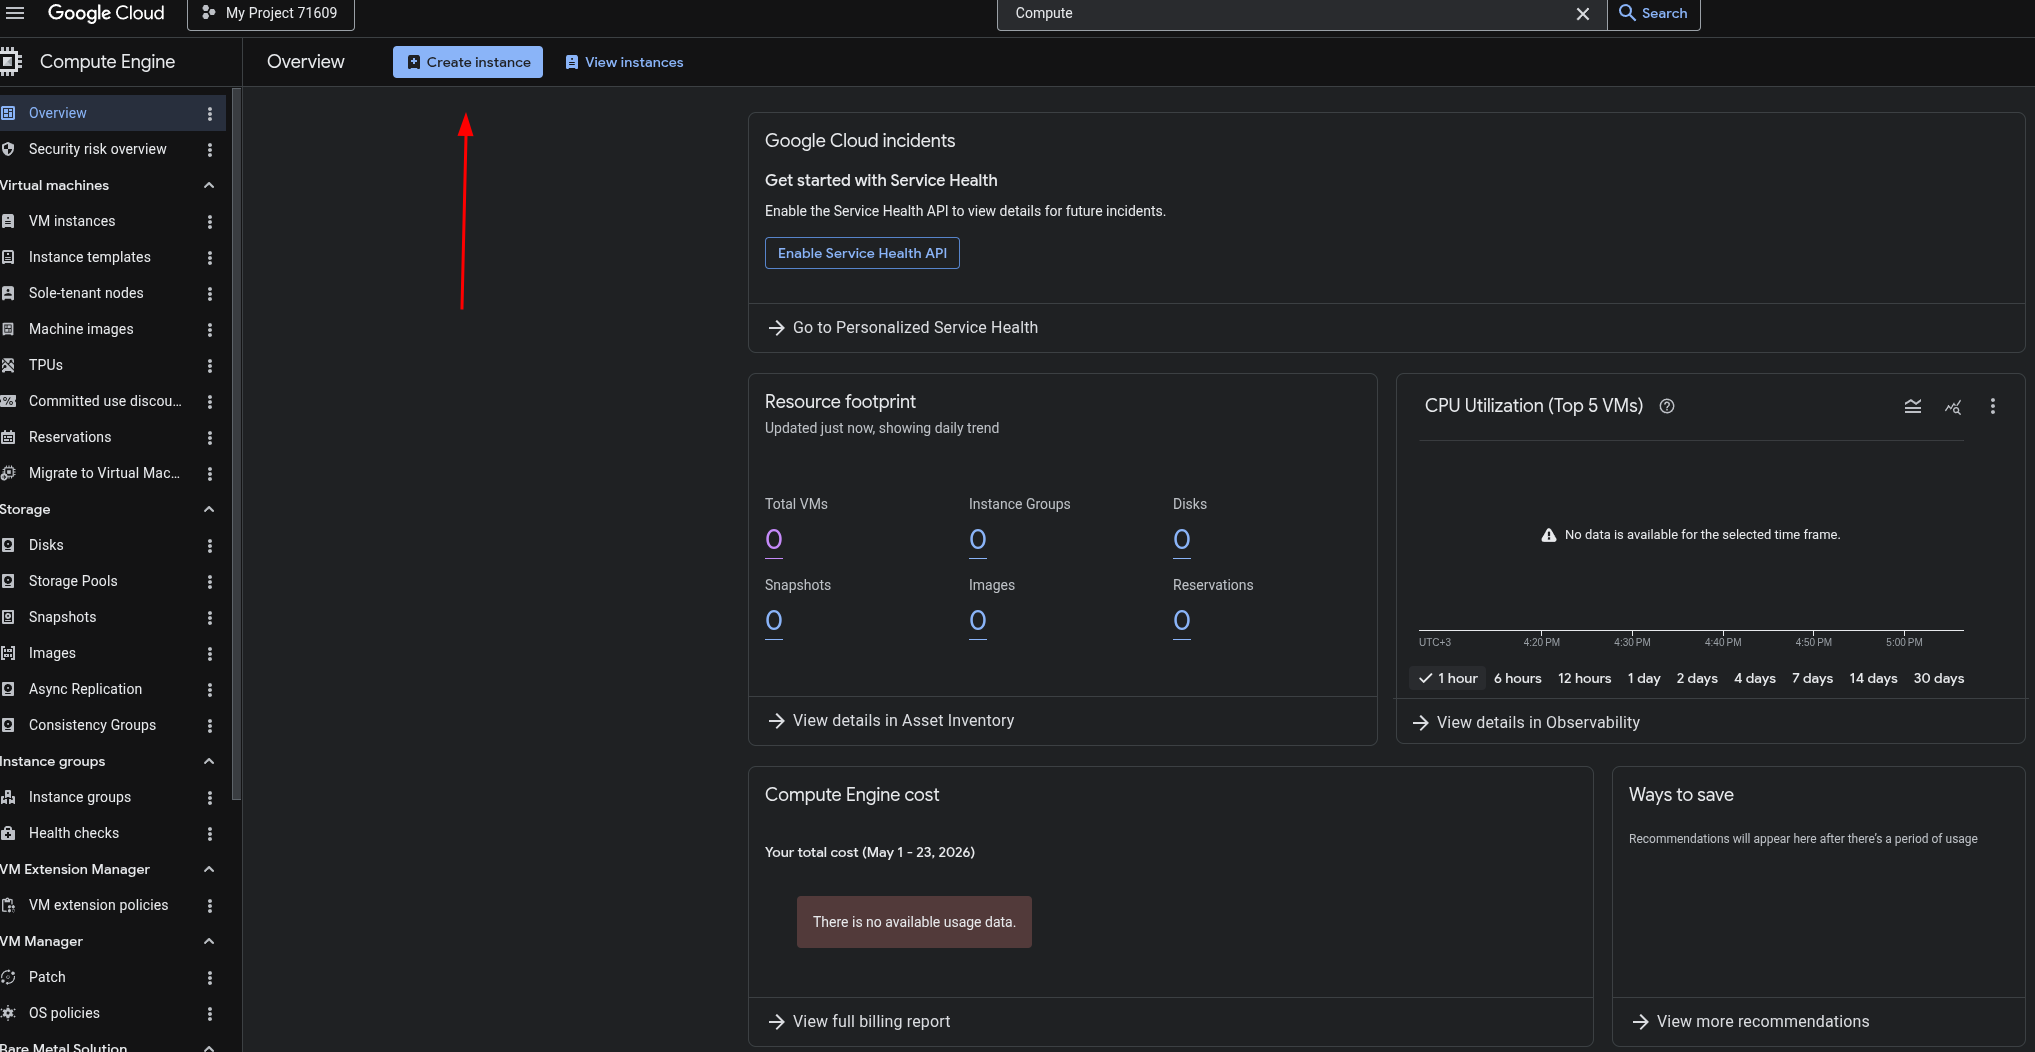Click the Total VMs count value
Screen dimensions: 2035x1052
click(x=774, y=541)
